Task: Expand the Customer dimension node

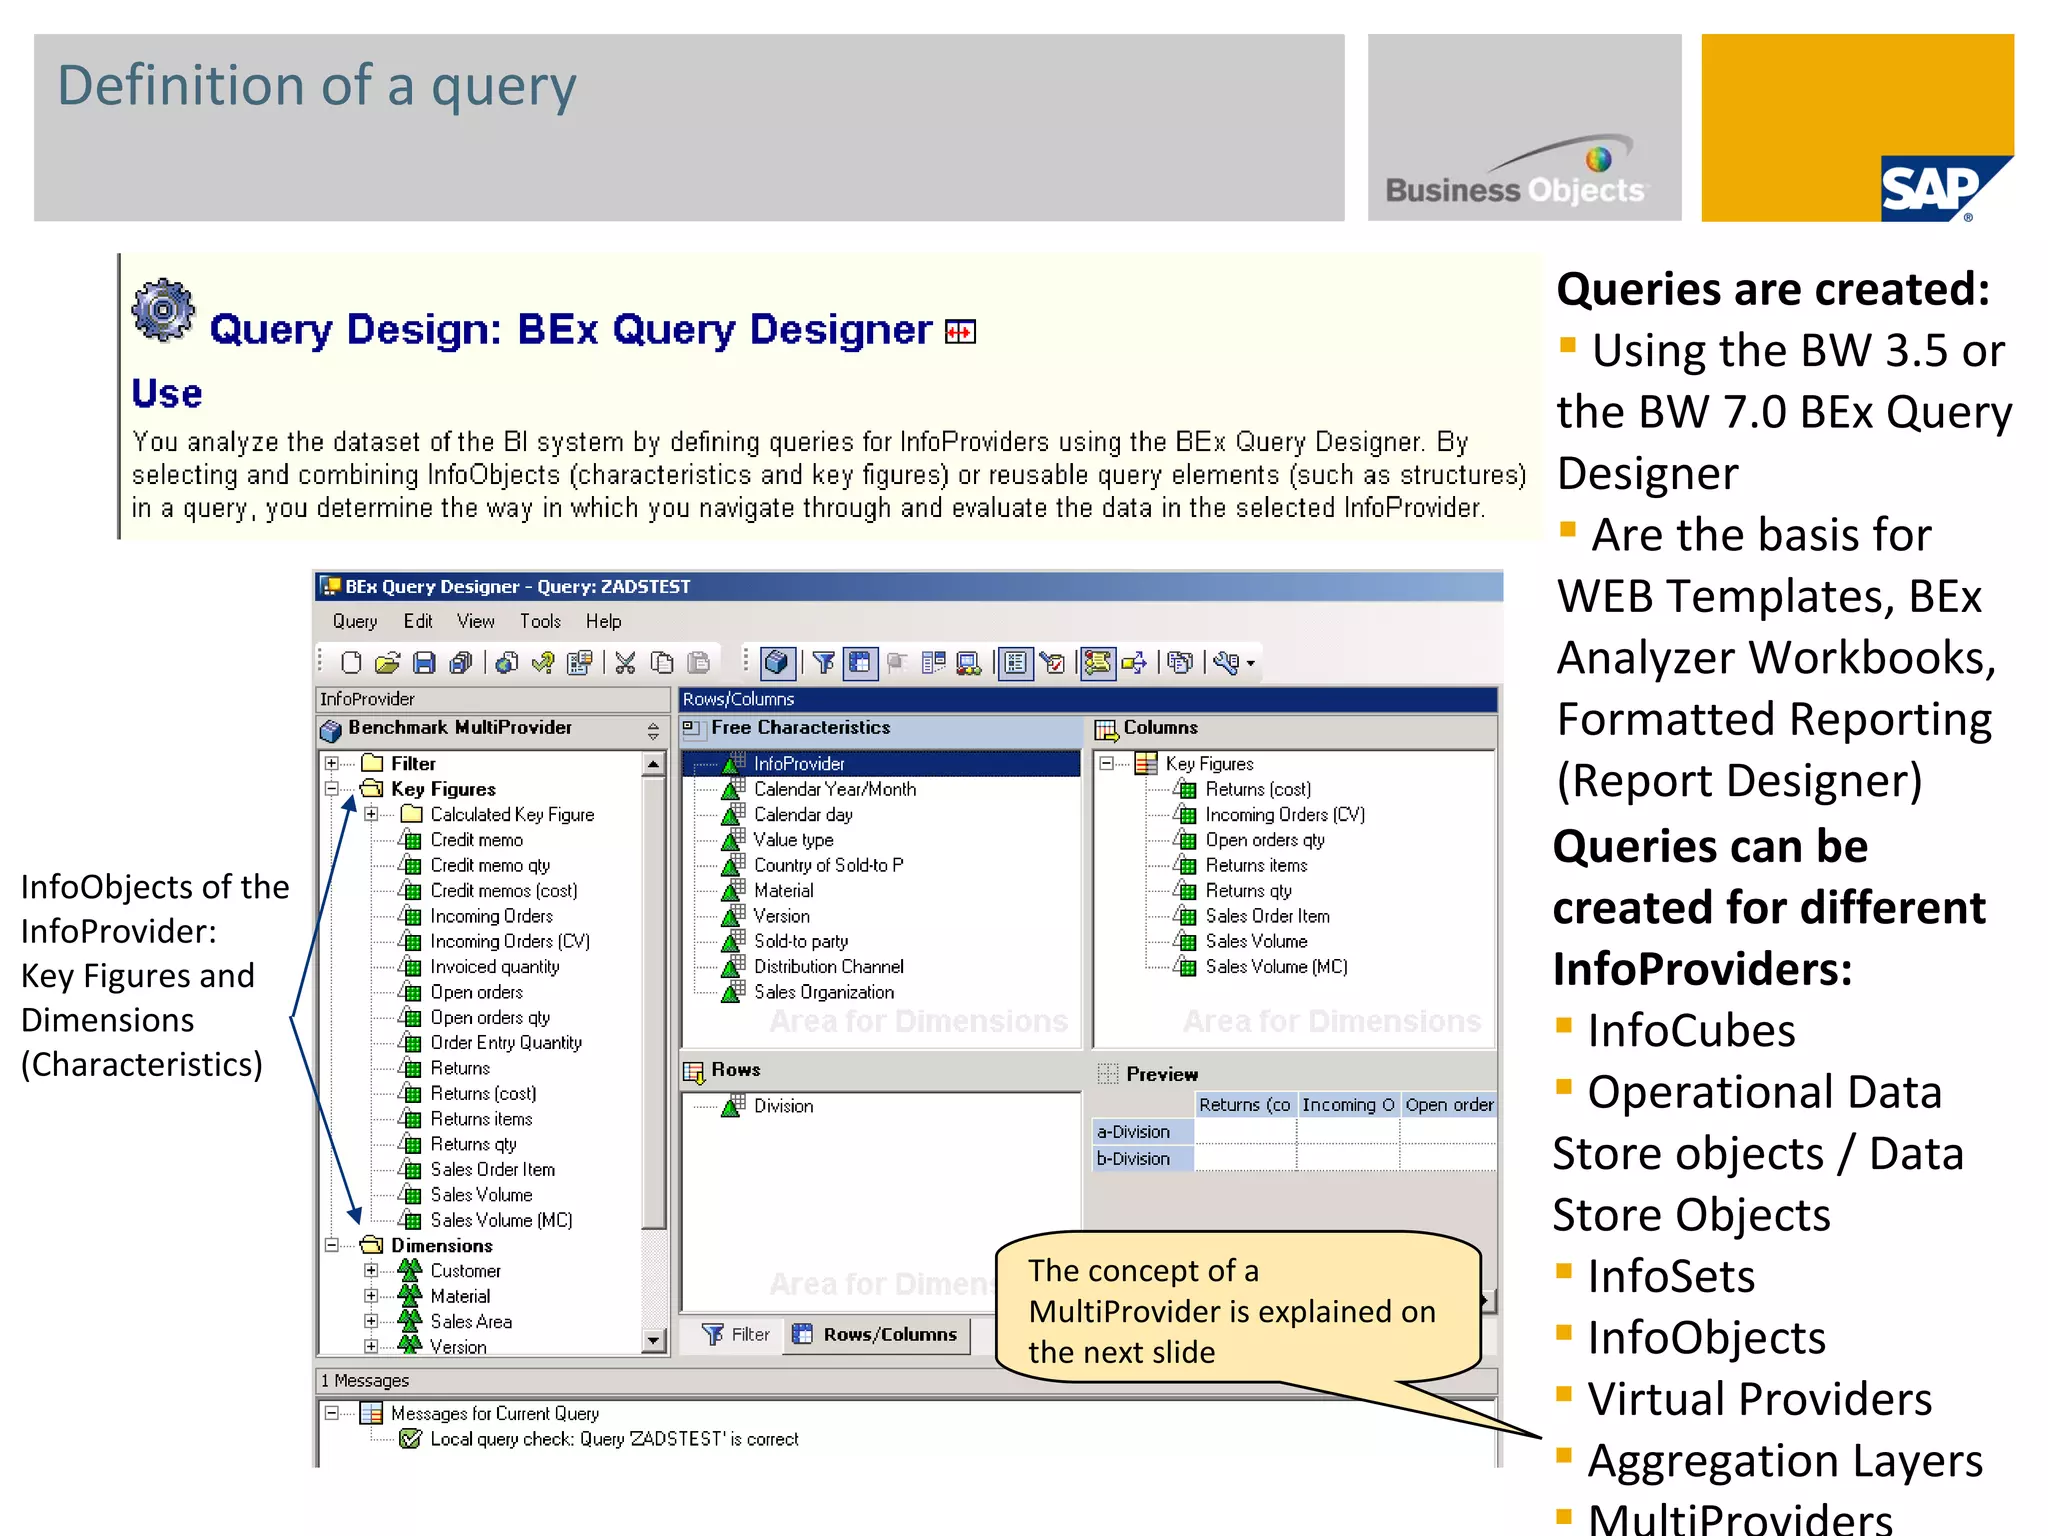Action: pyautogui.click(x=371, y=1270)
